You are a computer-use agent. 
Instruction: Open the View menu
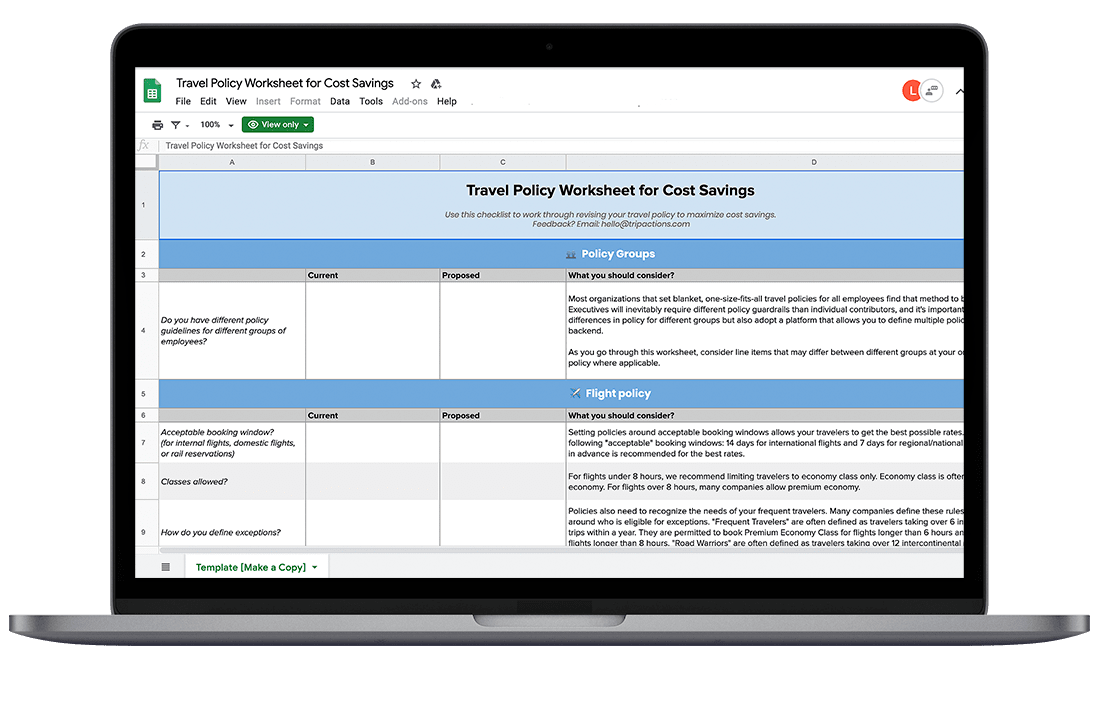(x=236, y=101)
